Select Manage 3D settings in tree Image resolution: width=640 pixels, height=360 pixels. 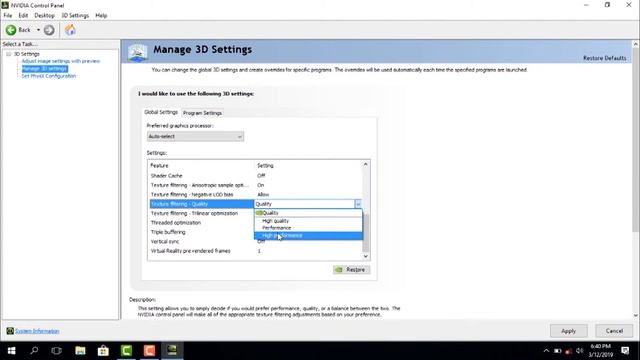44,69
